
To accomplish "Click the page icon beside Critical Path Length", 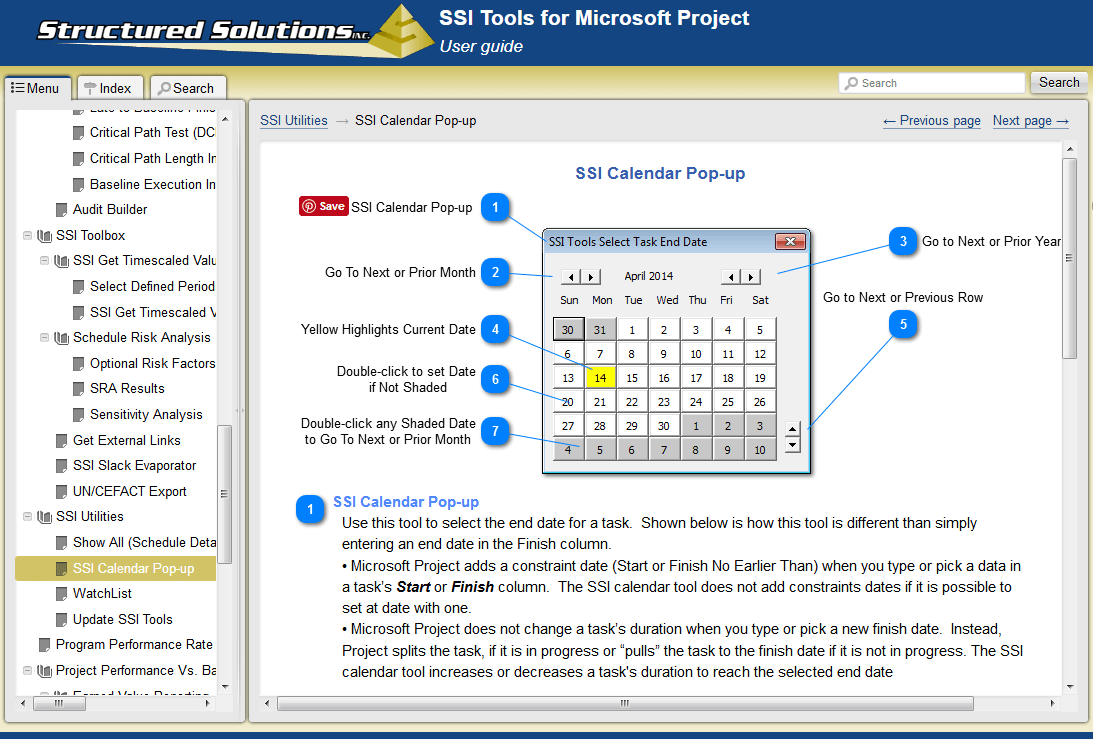I will point(79,159).
